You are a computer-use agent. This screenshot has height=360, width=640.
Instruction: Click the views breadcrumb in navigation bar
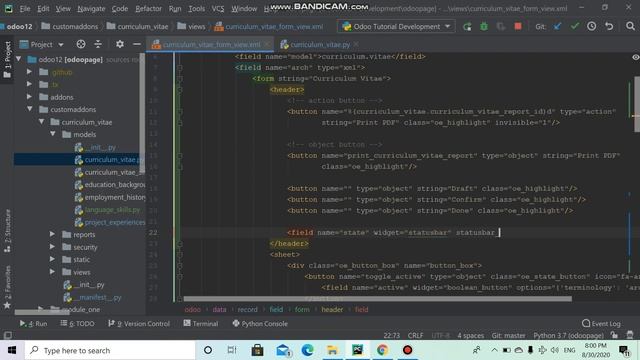click(x=191, y=27)
